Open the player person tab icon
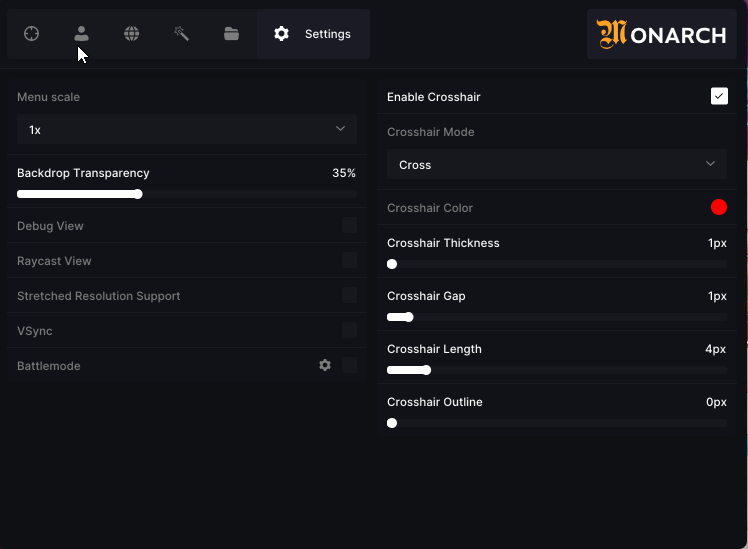The width and height of the screenshot is (748, 549). tap(82, 34)
